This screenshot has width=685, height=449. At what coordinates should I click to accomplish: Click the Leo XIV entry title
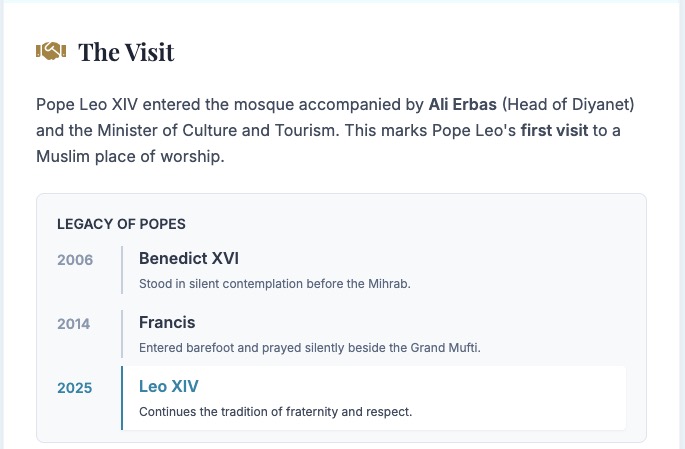tap(169, 386)
